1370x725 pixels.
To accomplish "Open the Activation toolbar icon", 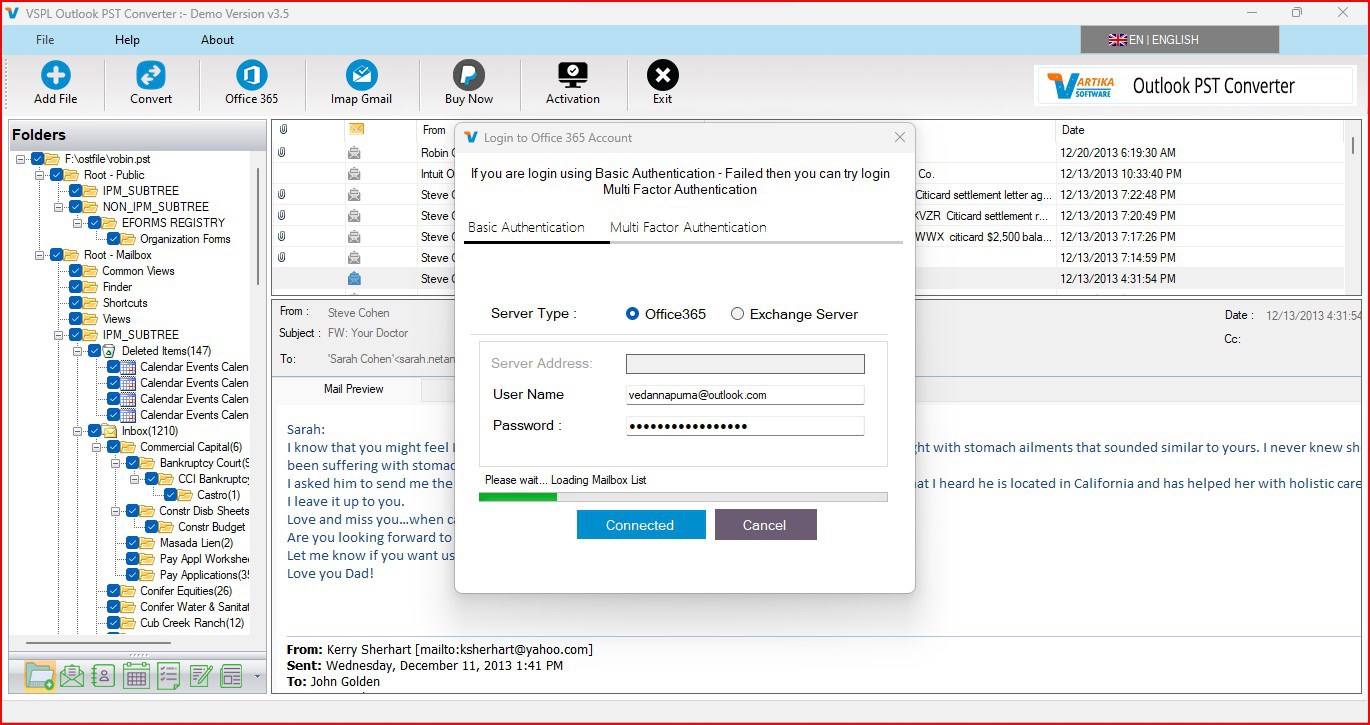I will (573, 75).
